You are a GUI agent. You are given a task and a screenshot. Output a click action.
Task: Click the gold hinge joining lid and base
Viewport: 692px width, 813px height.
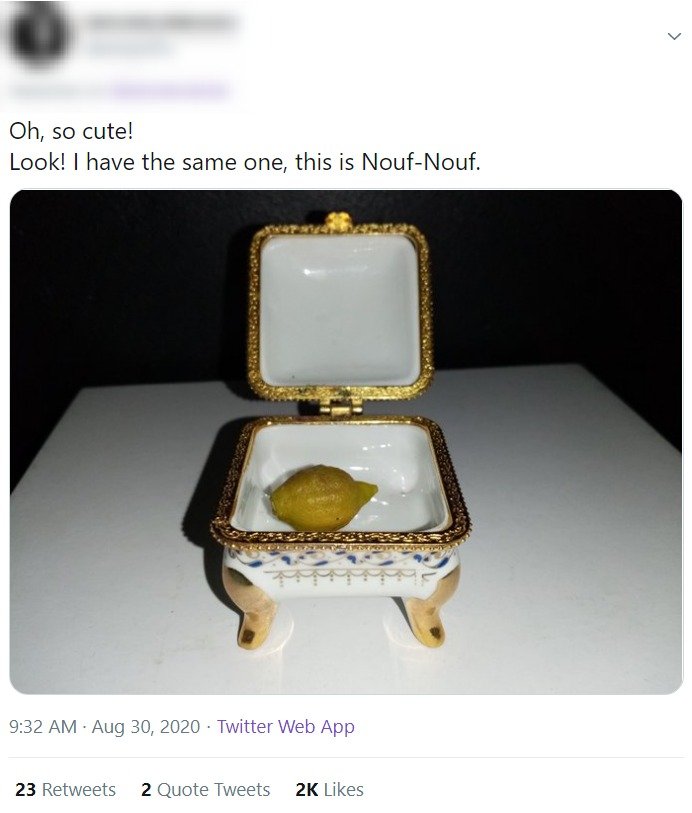[x=340, y=408]
